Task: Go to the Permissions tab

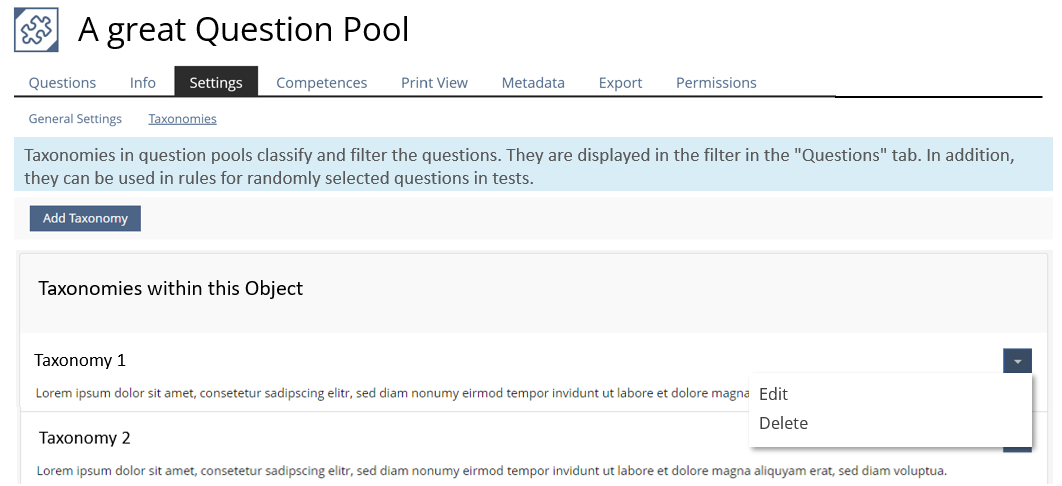Action: point(716,83)
